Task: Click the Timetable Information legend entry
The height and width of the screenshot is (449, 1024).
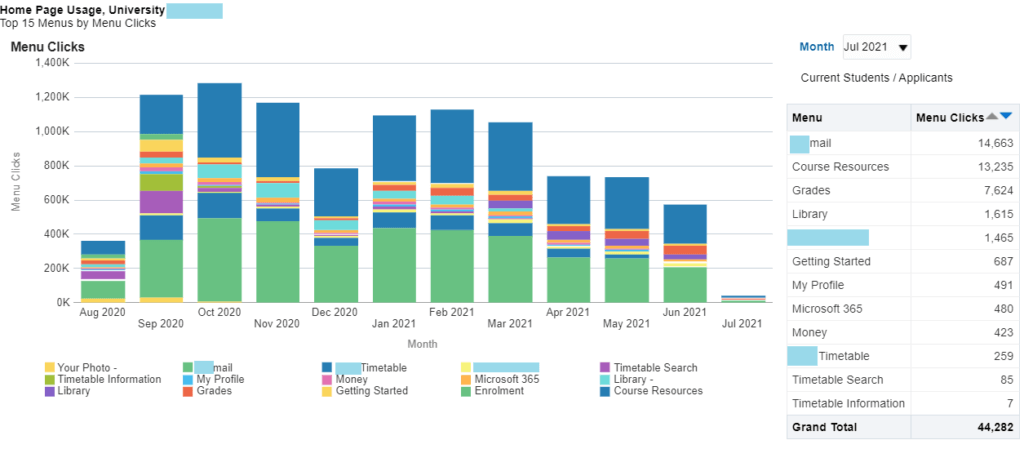Action: (108, 380)
